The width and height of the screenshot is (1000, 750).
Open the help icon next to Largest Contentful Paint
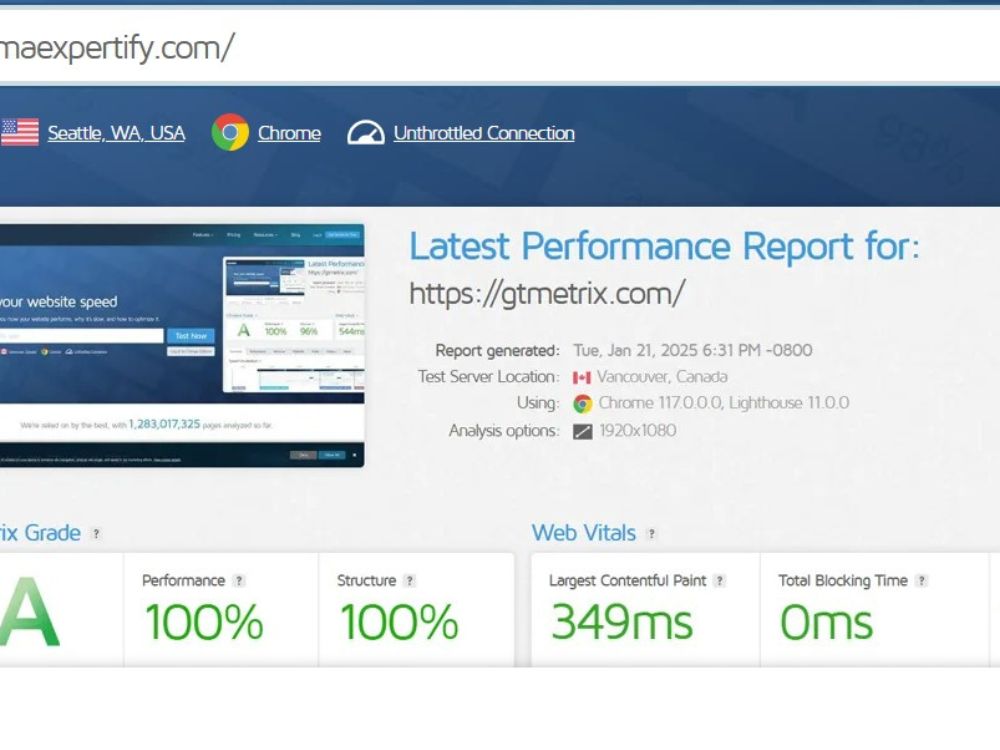[x=719, y=580]
